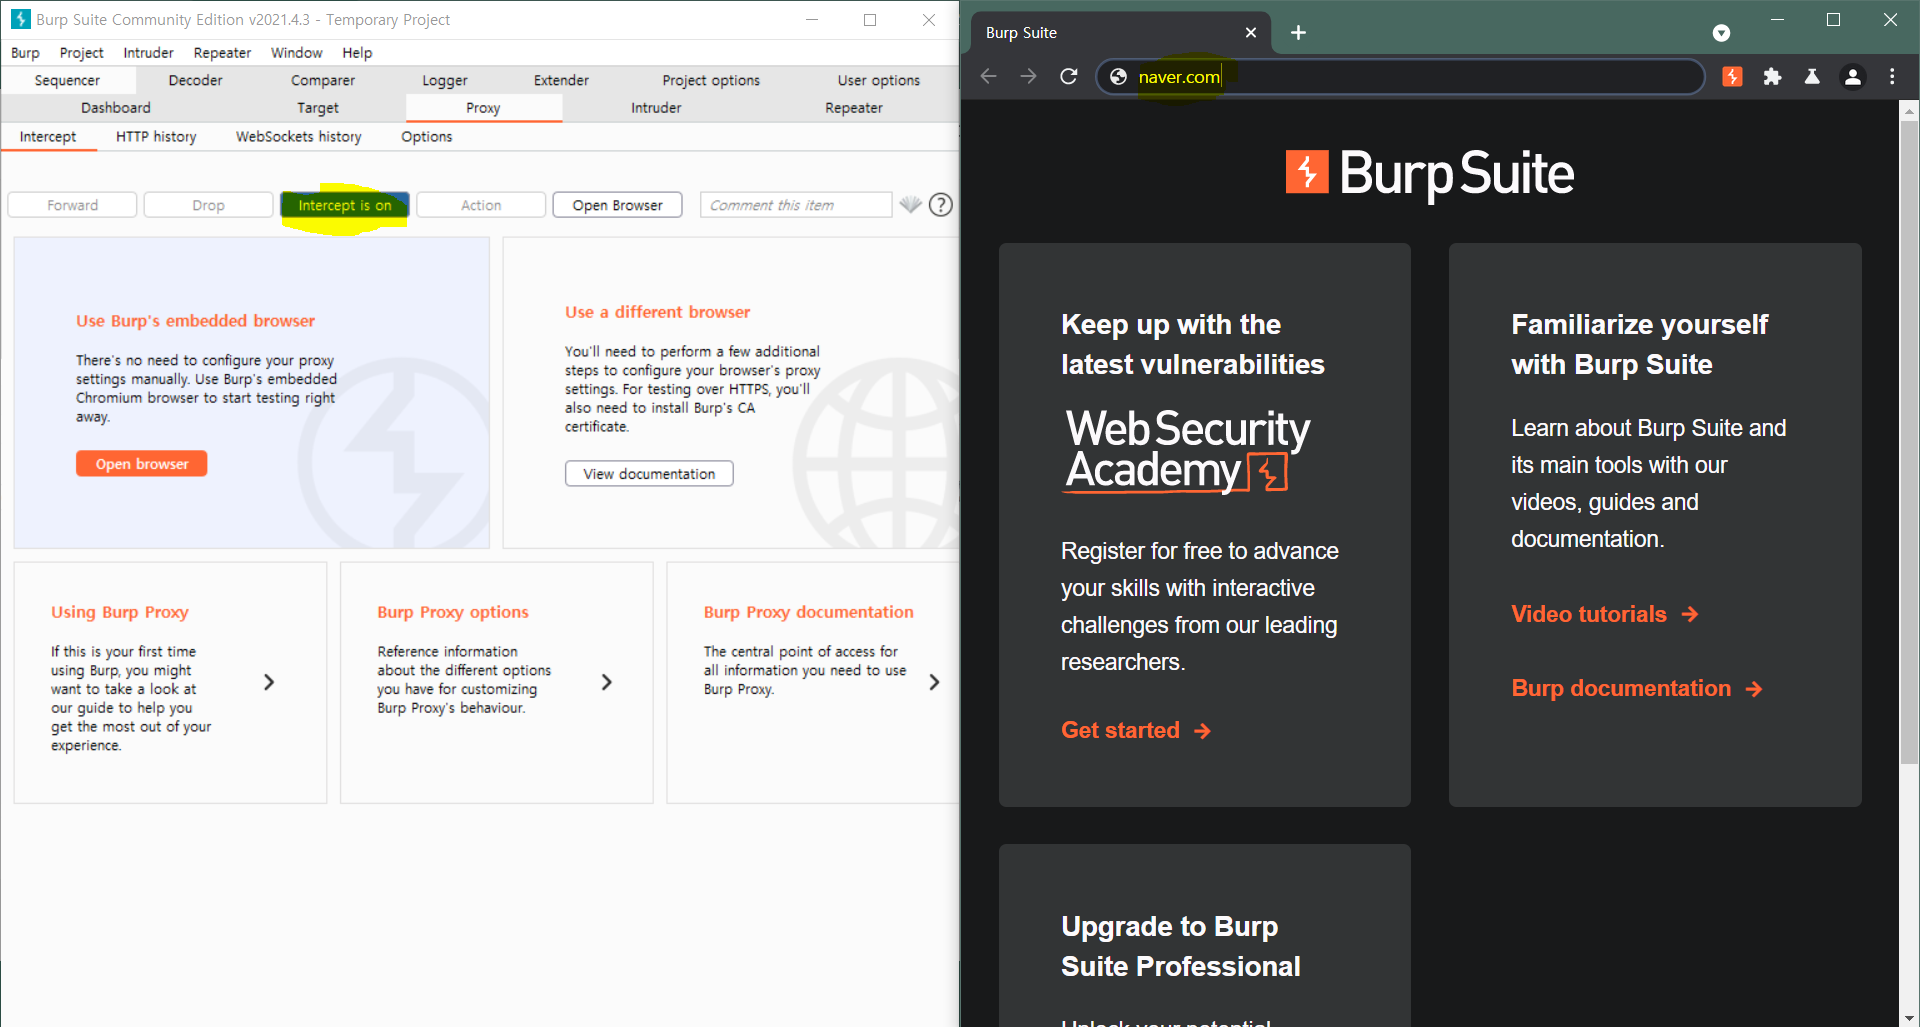
Task: Switch to the Dashboard tab
Action: [116, 108]
